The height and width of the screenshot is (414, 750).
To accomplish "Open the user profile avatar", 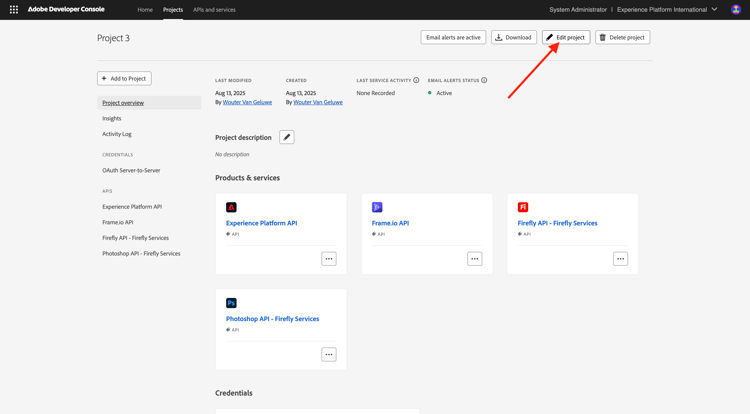I will pos(736,10).
